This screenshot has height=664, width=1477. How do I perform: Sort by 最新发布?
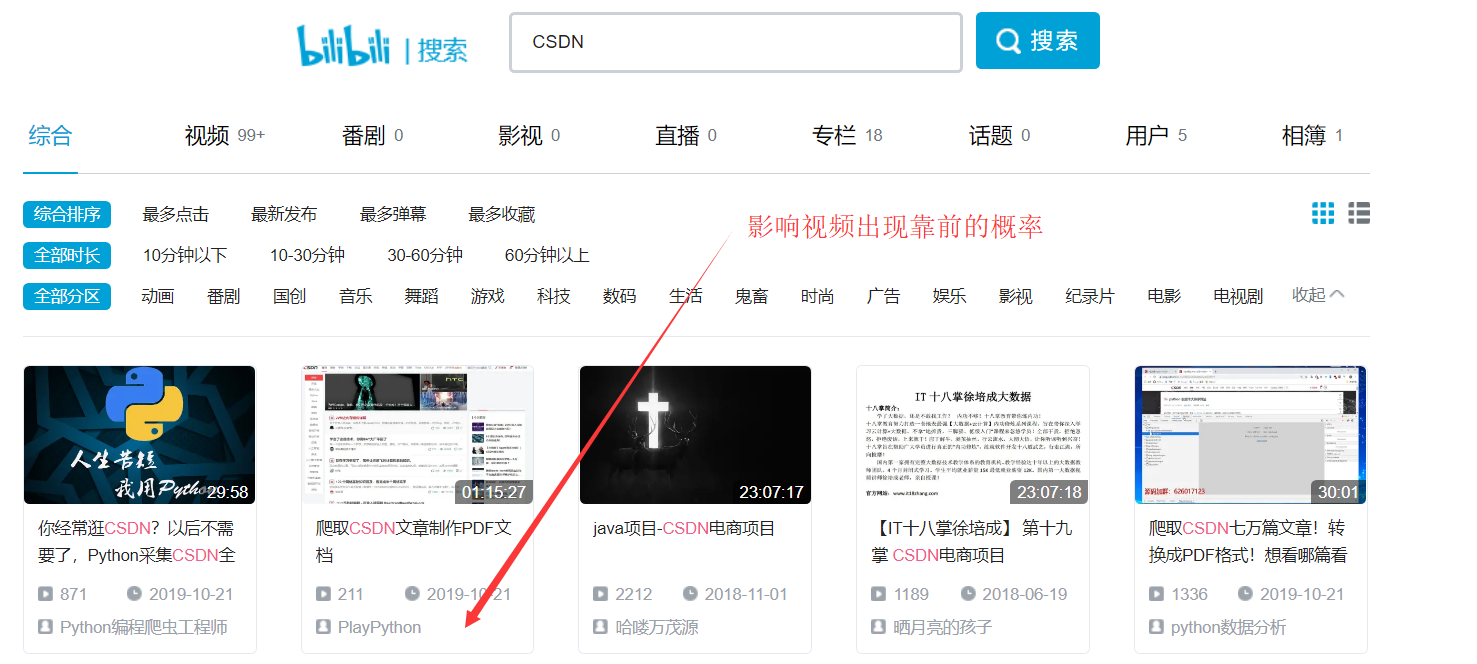tap(284, 214)
